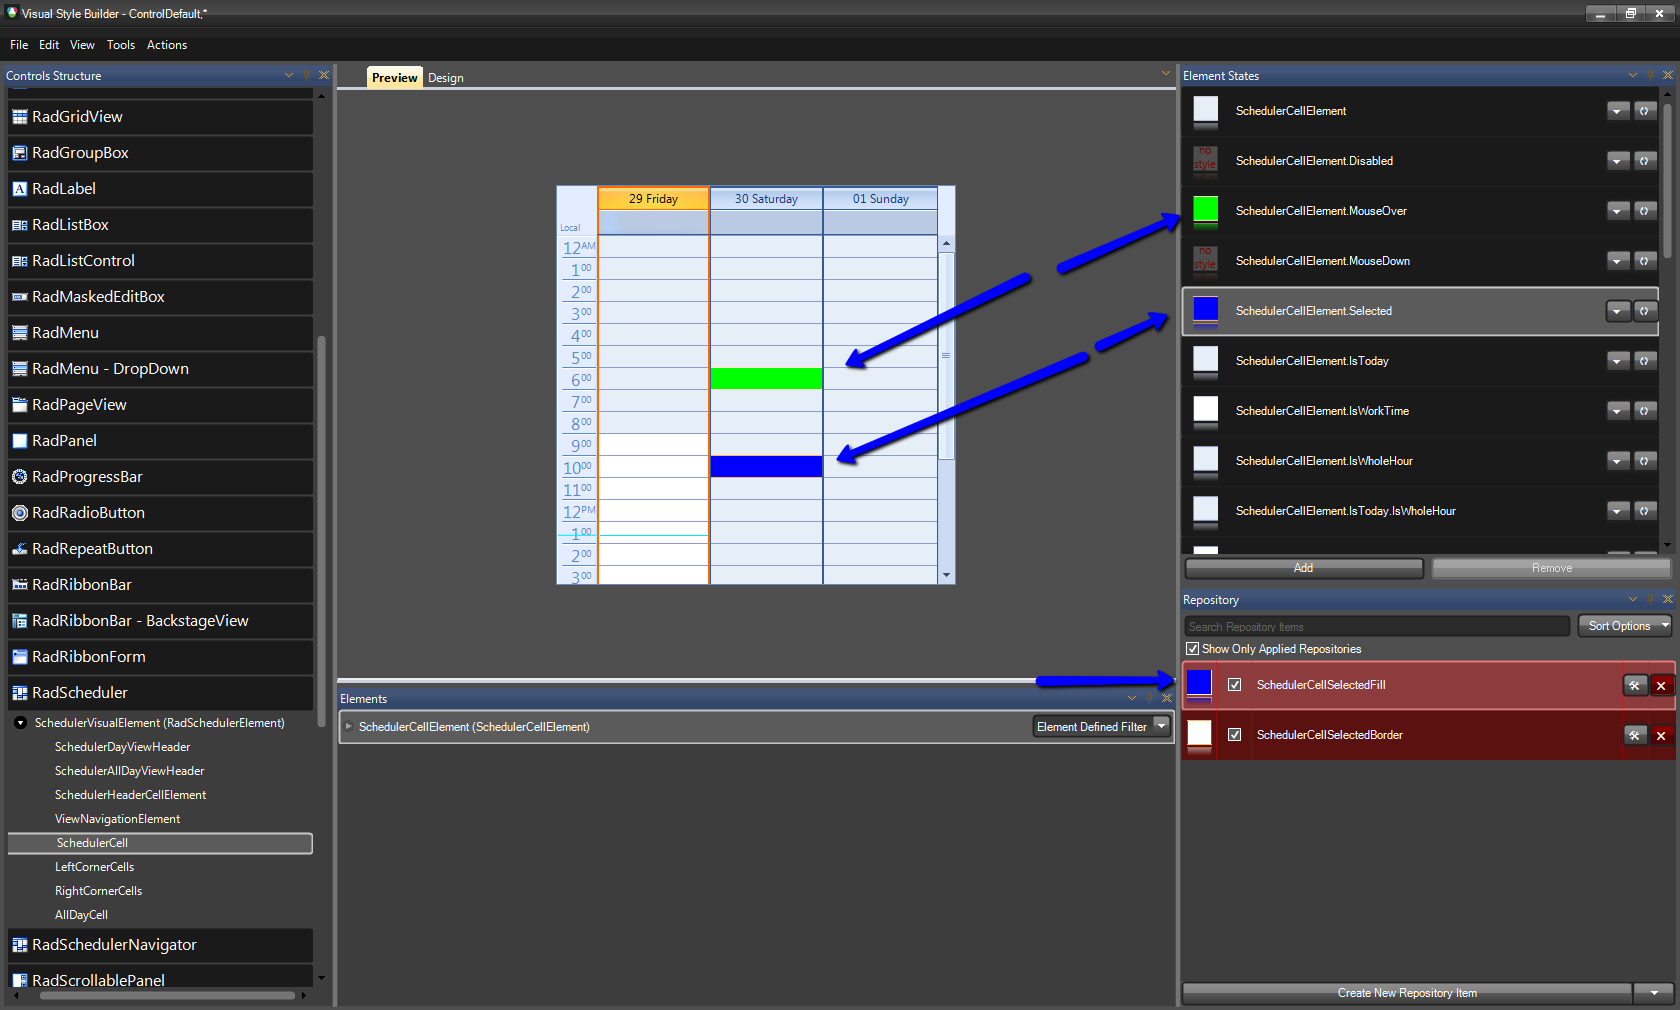Viewport: 1680px width, 1010px height.
Task: Pin the Element States panel
Action: click(1651, 75)
